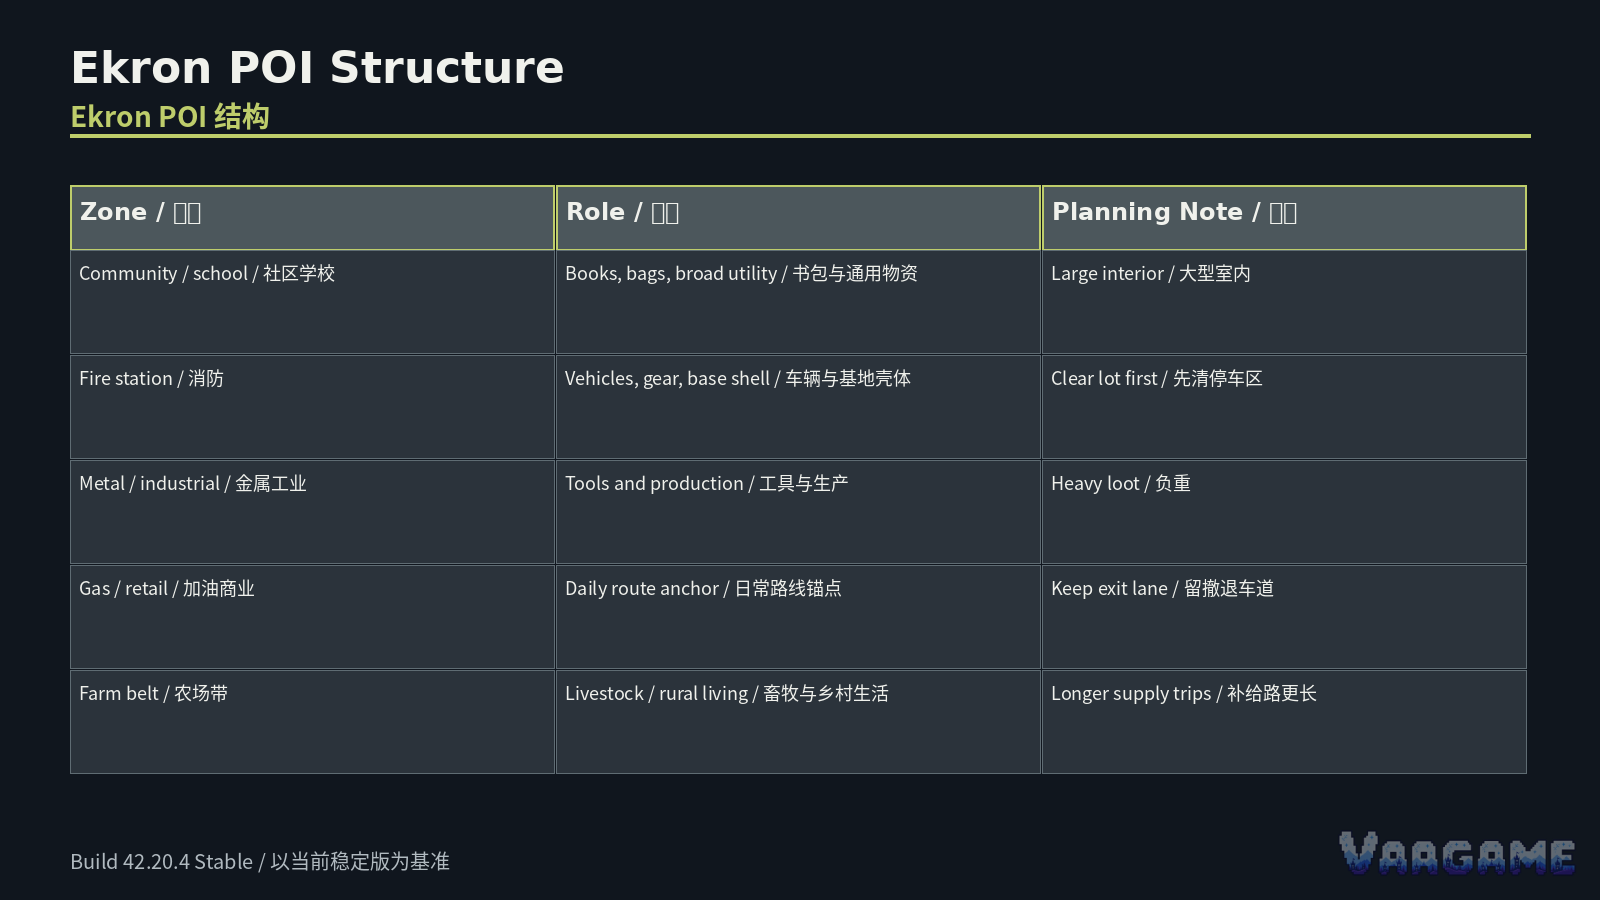This screenshot has height=900, width=1600.
Task: Select the Role column header
Action: pos(798,217)
